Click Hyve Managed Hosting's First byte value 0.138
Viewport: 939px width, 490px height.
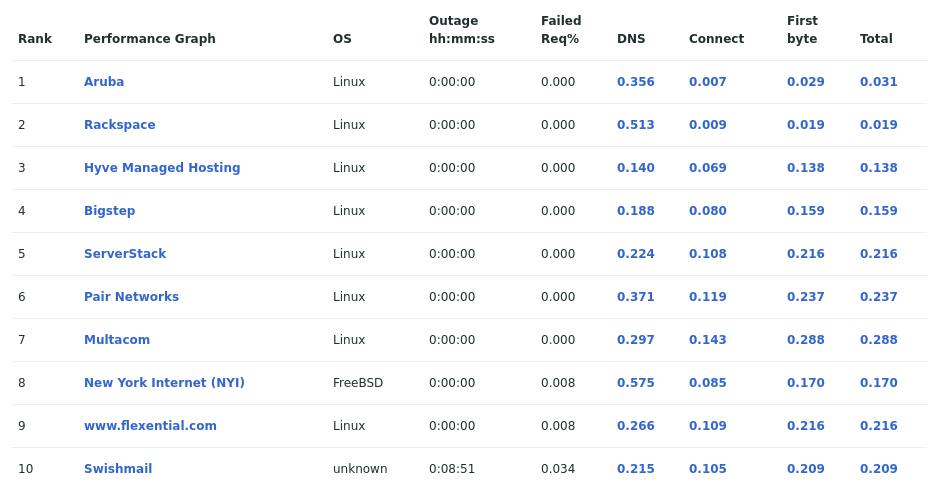pos(805,168)
